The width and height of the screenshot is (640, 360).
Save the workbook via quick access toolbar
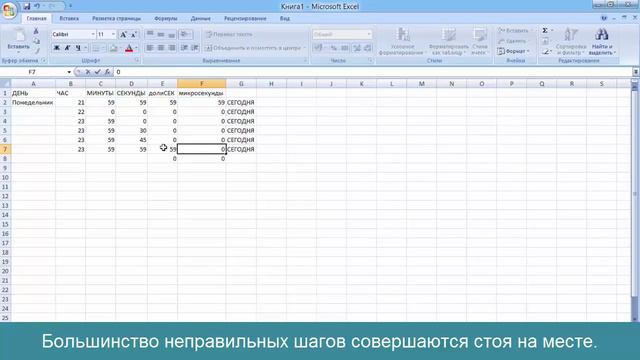tap(27, 7)
